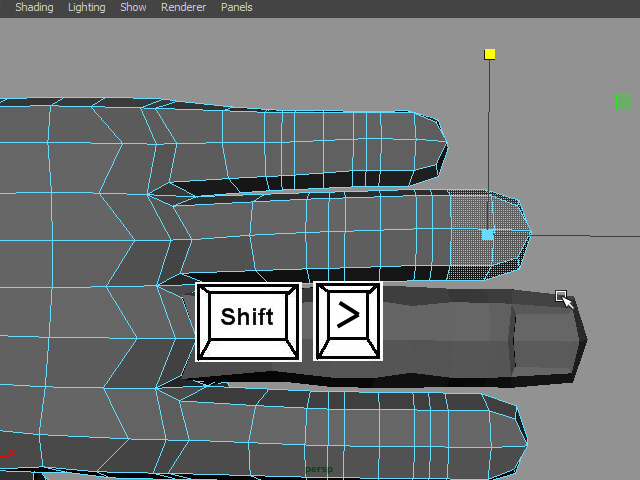Screen dimensions: 640x480
Task: Click the green square manipulator handle
Action: (x=624, y=101)
